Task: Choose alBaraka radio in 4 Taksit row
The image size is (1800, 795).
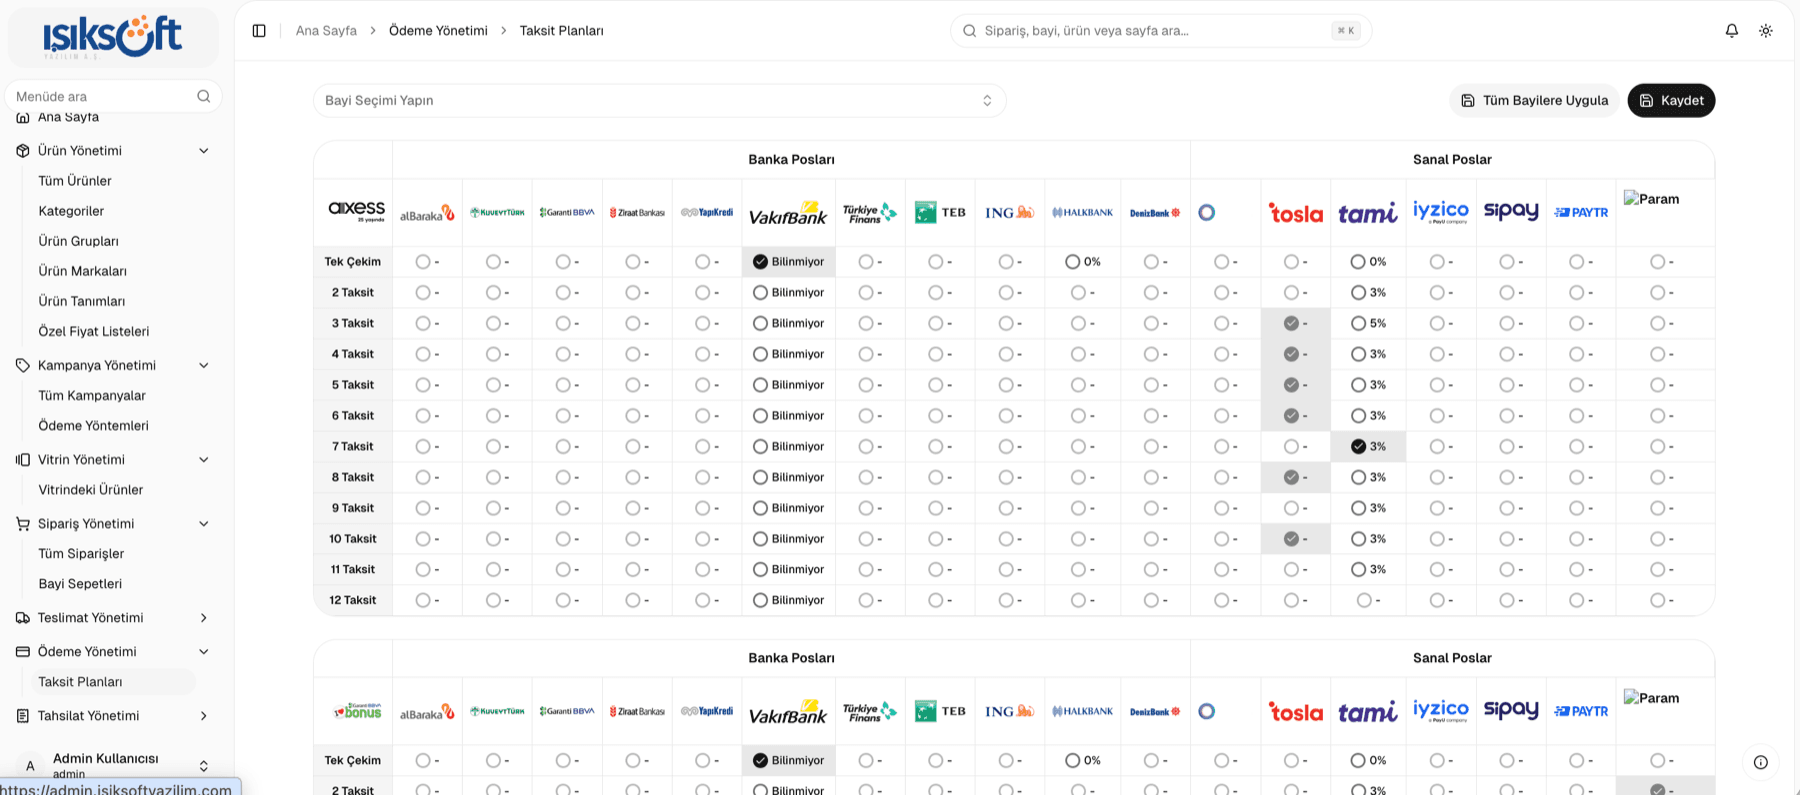Action: (x=423, y=354)
